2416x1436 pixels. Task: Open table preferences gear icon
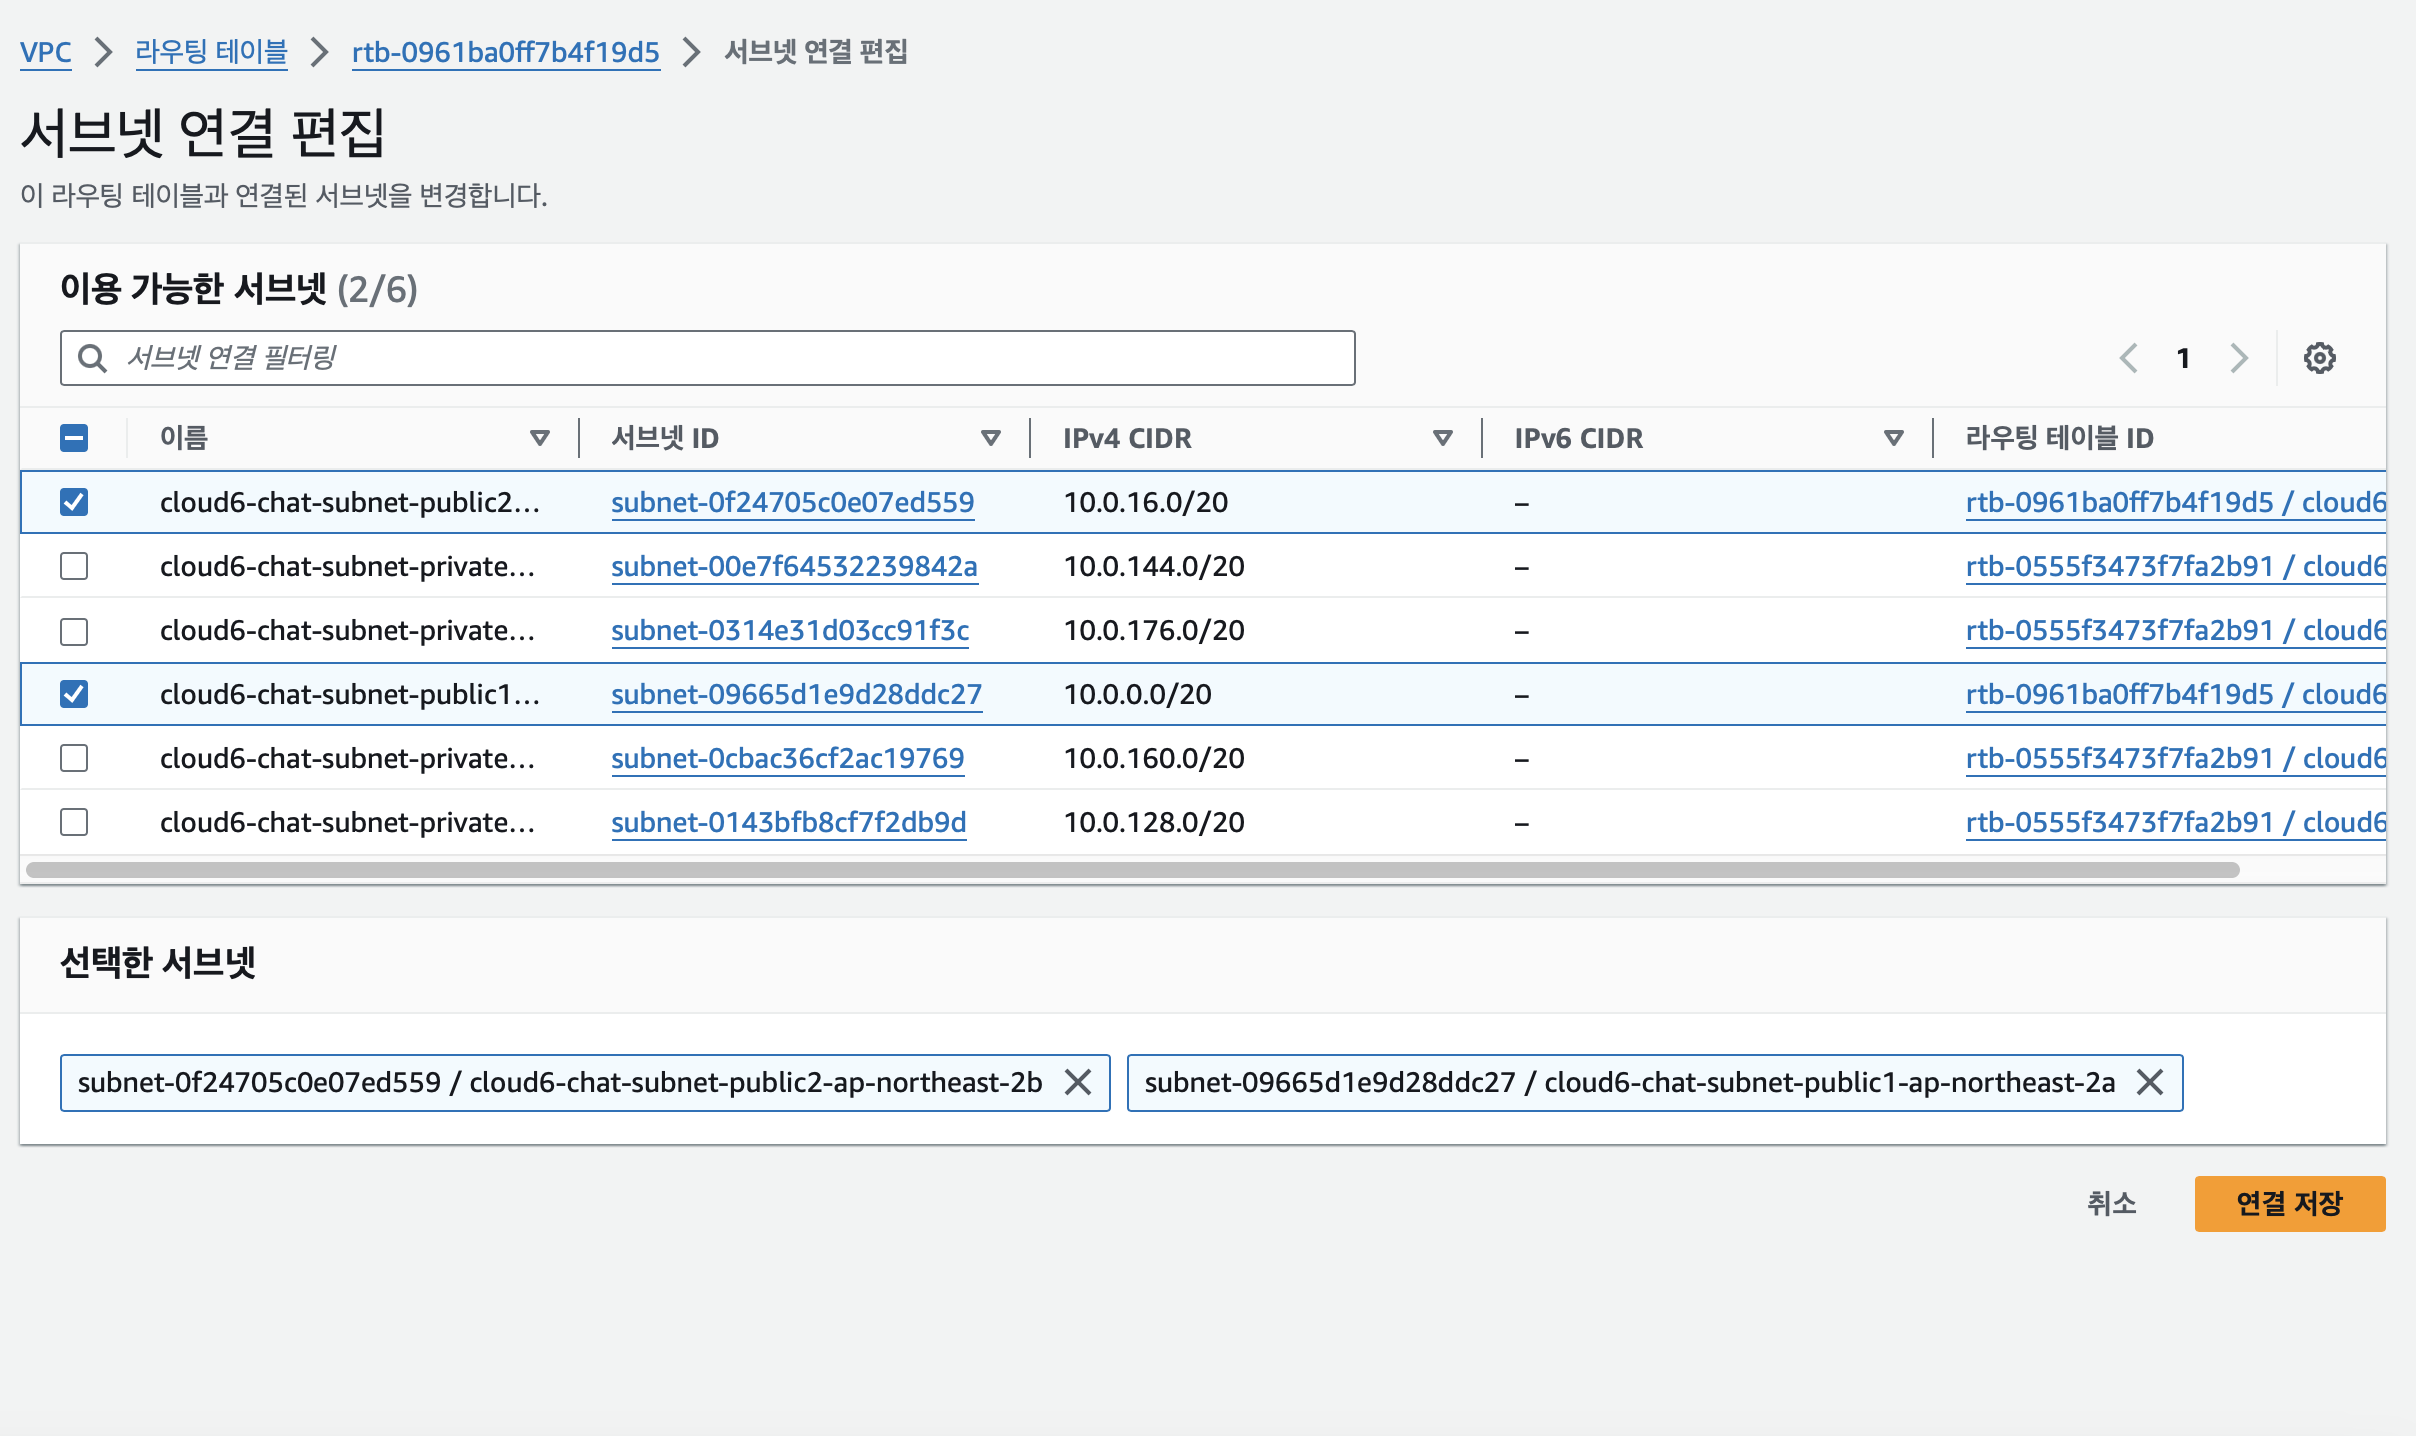click(2319, 358)
